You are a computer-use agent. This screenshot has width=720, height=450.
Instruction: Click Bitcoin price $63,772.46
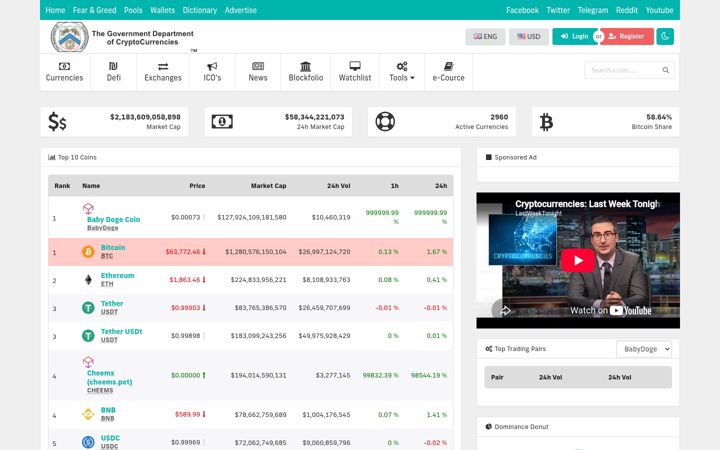point(183,252)
